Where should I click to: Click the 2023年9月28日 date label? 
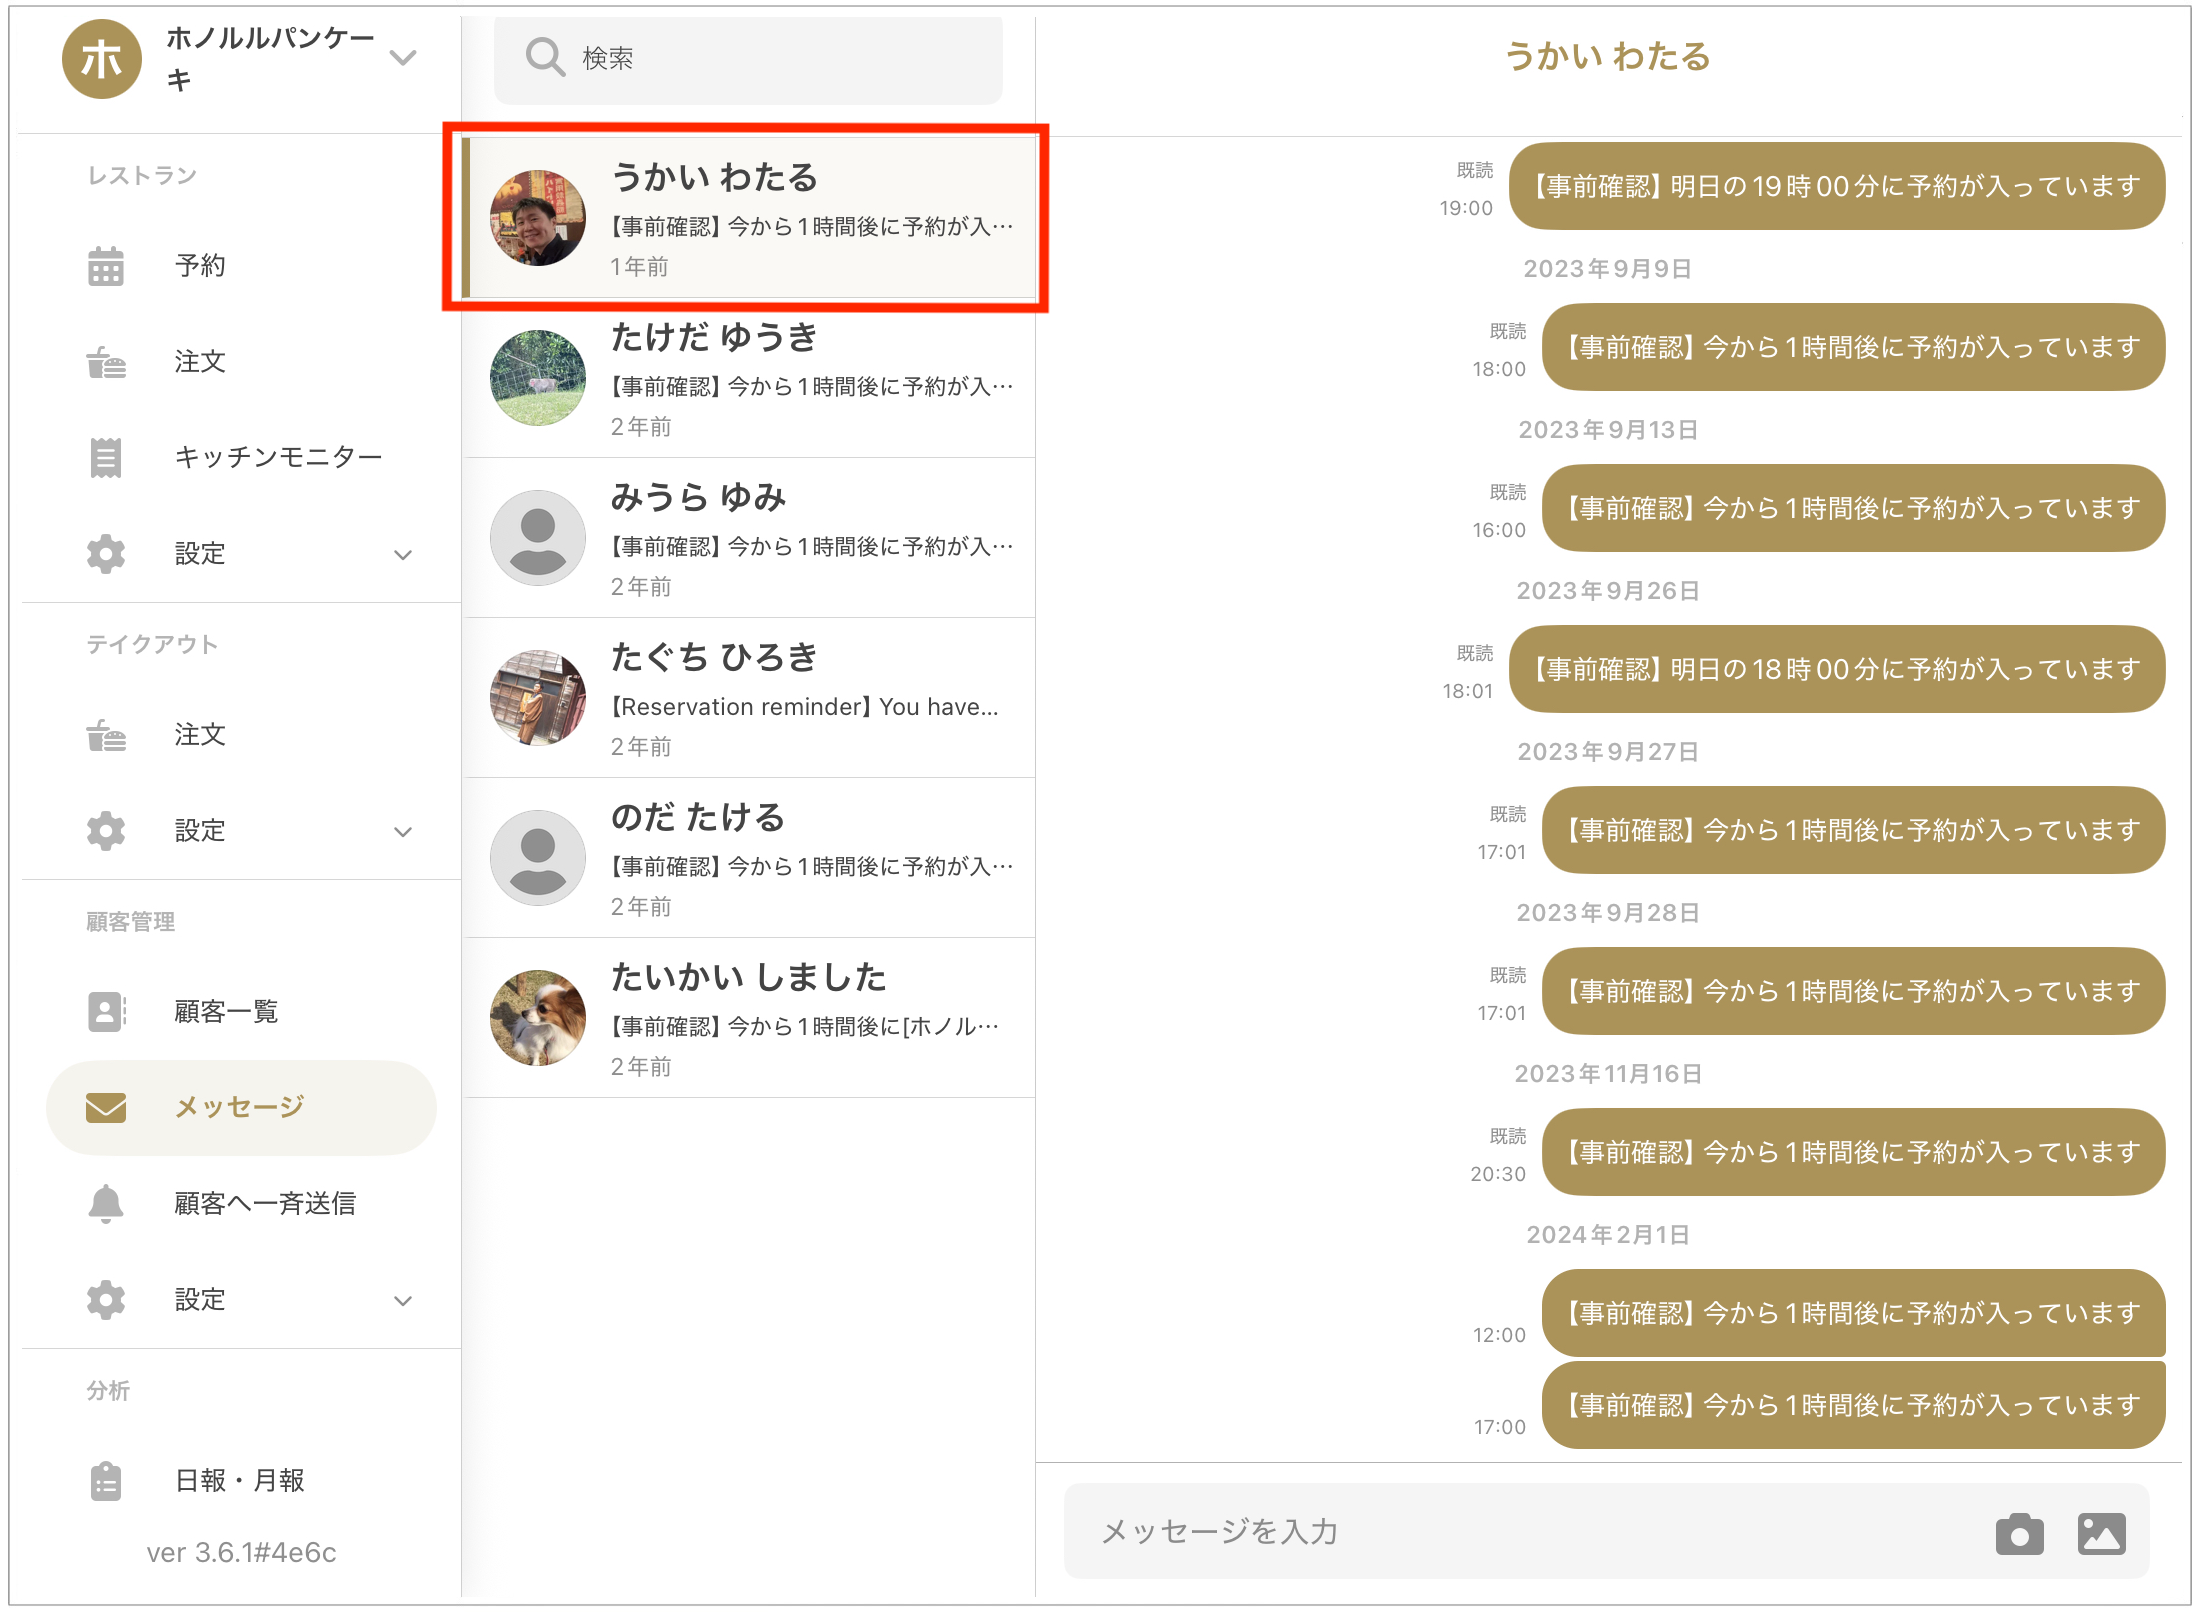point(1608,913)
